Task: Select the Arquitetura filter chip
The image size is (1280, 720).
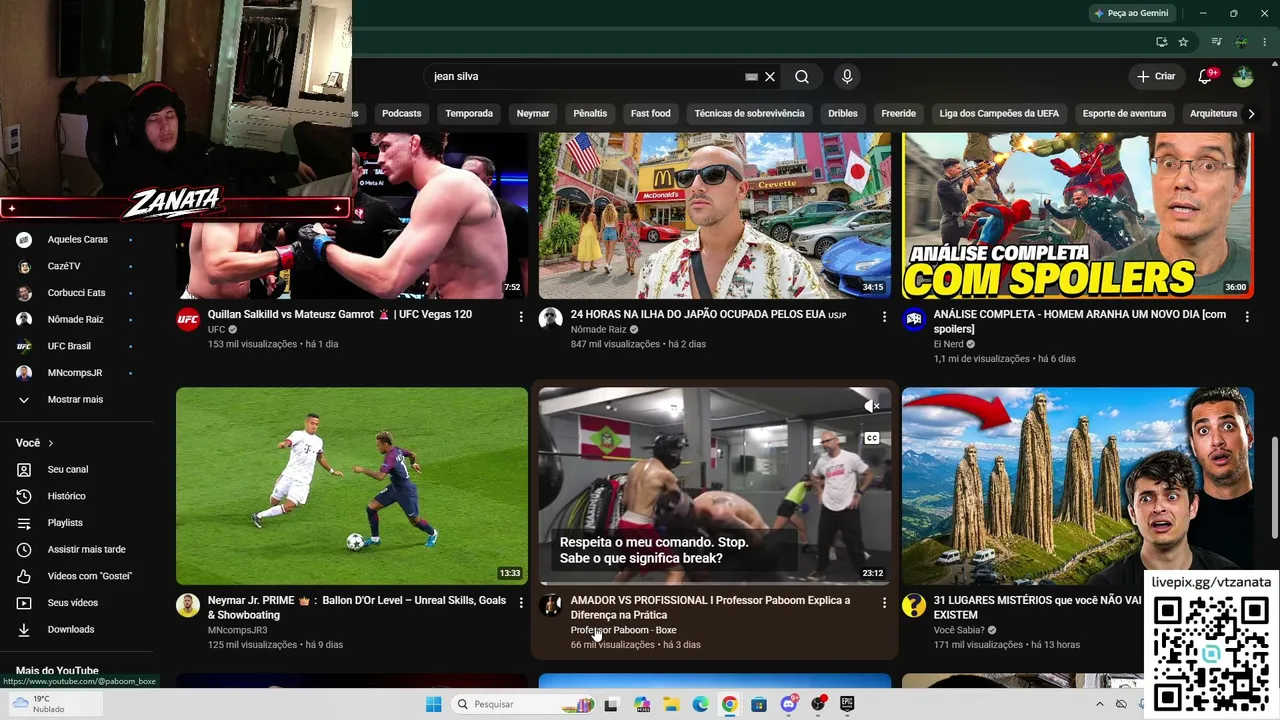Action: [x=1213, y=114]
